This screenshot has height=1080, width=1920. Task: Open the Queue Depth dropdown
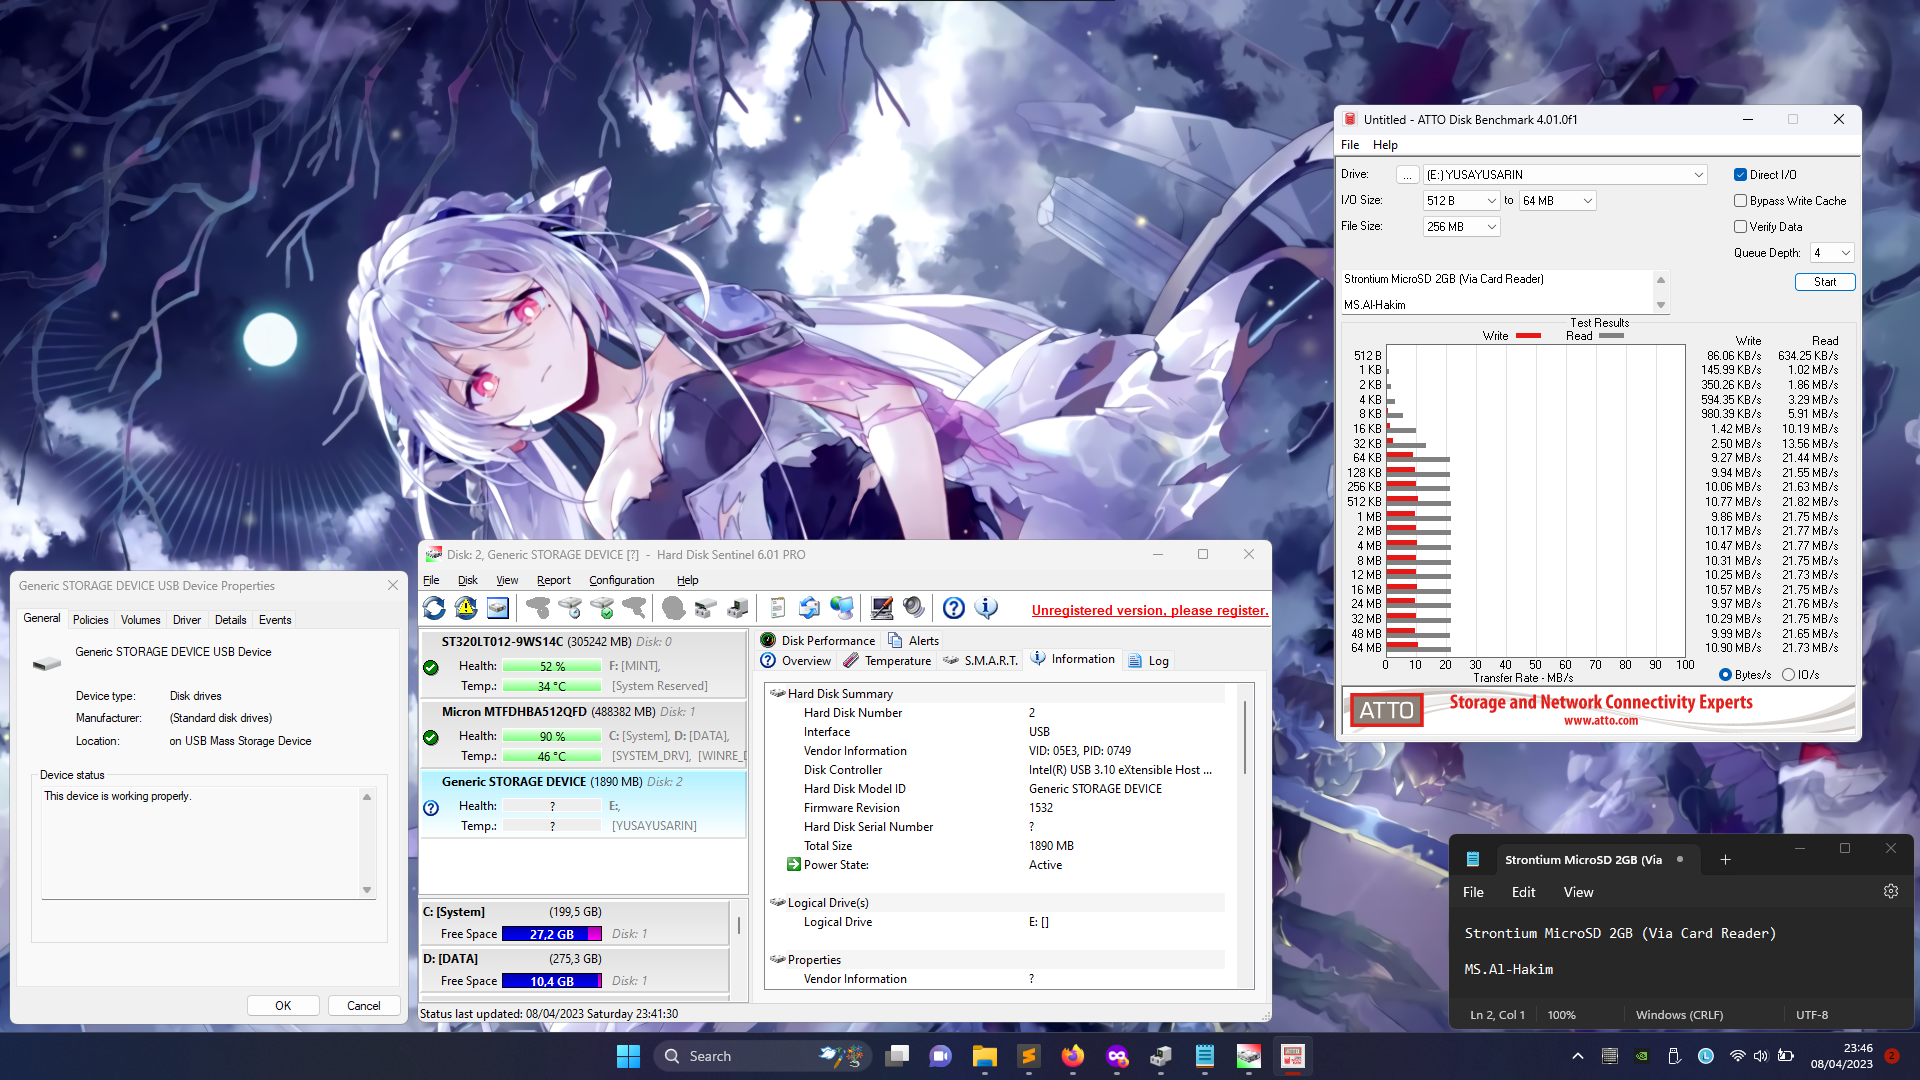[x=1832, y=253]
